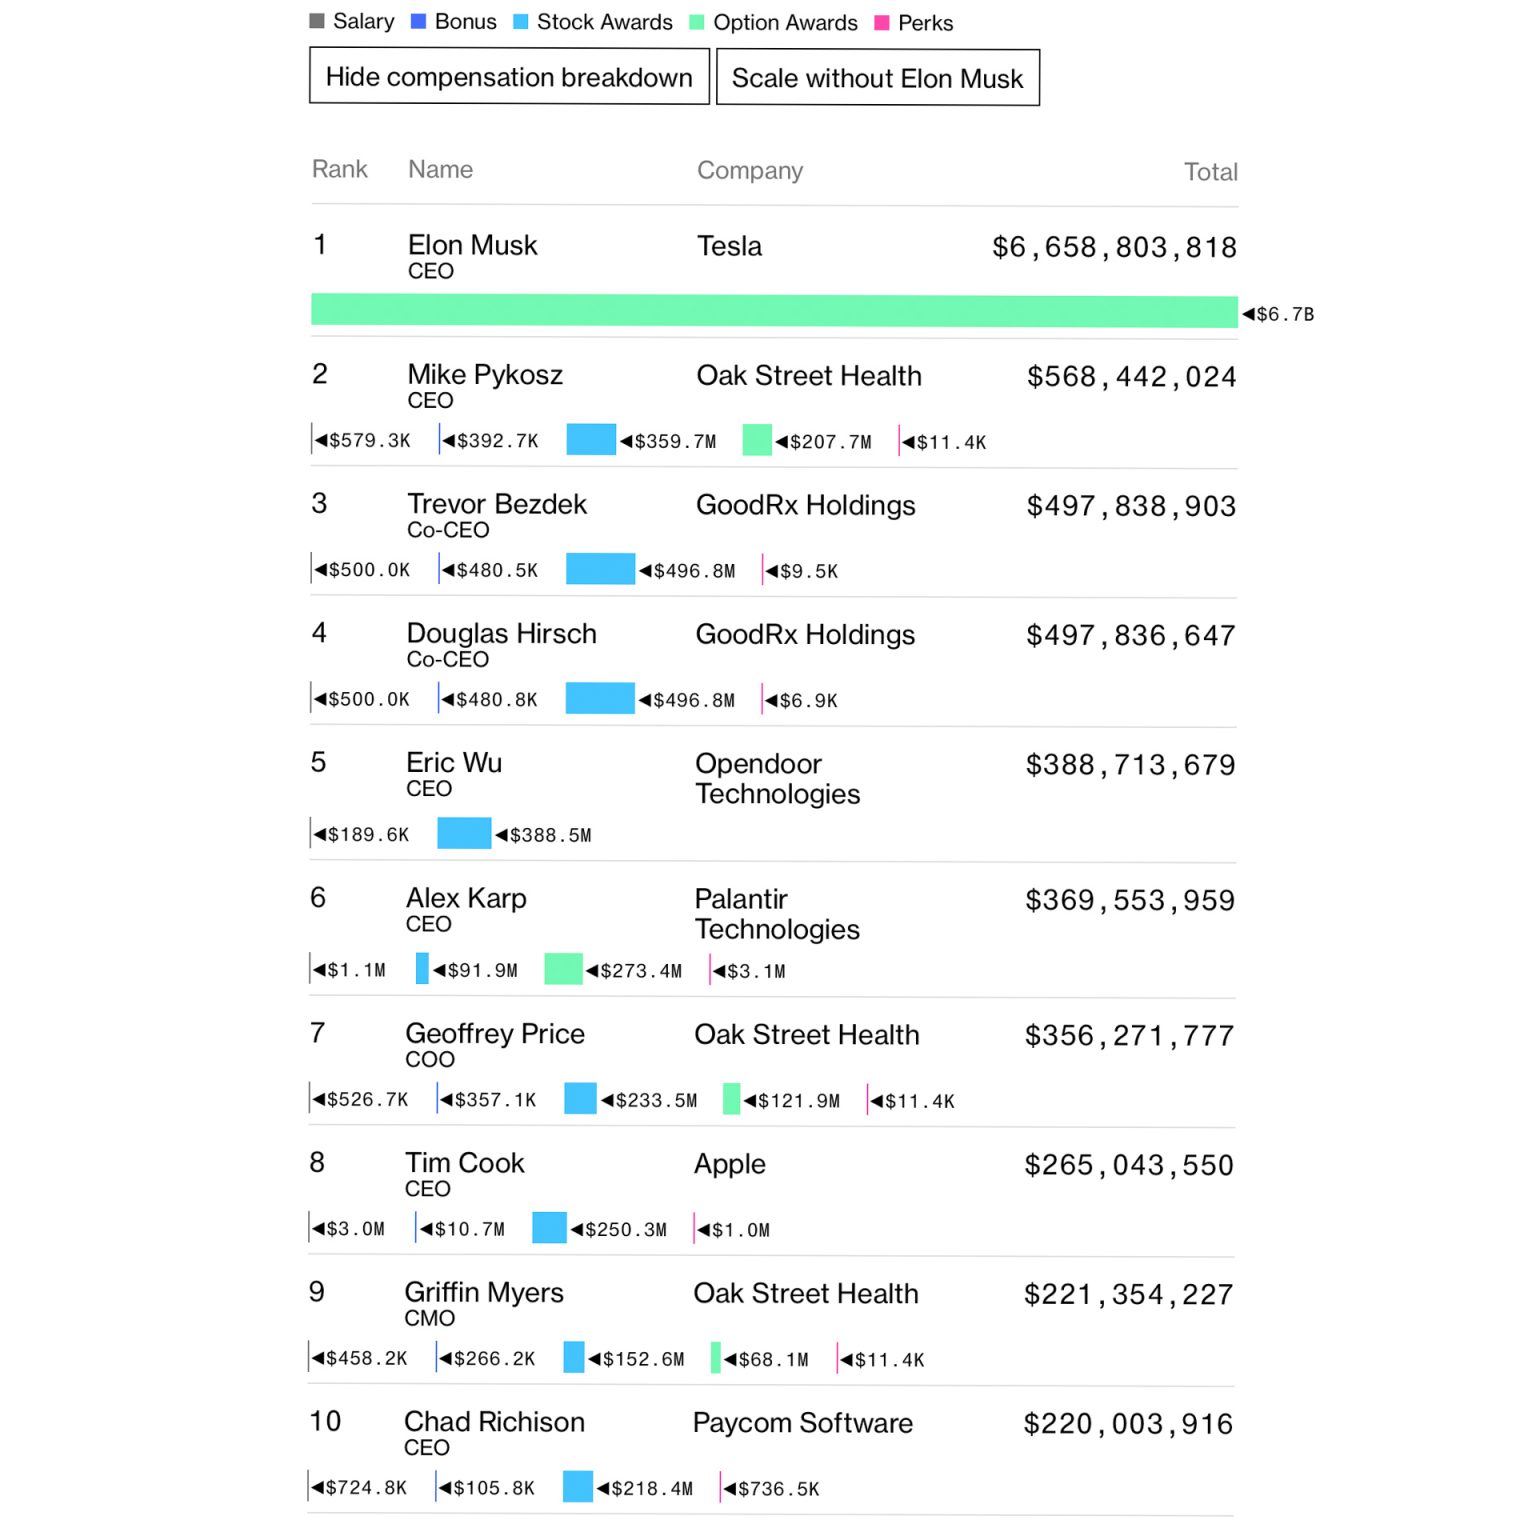
Task: Select Tim Cook's $250.3M stock awards bar
Action: pyautogui.click(x=549, y=1228)
